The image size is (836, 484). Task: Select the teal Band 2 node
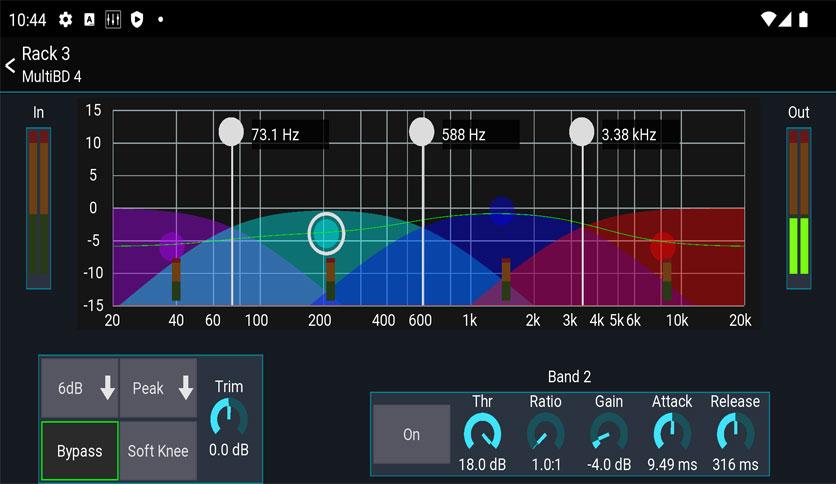pyautogui.click(x=326, y=233)
